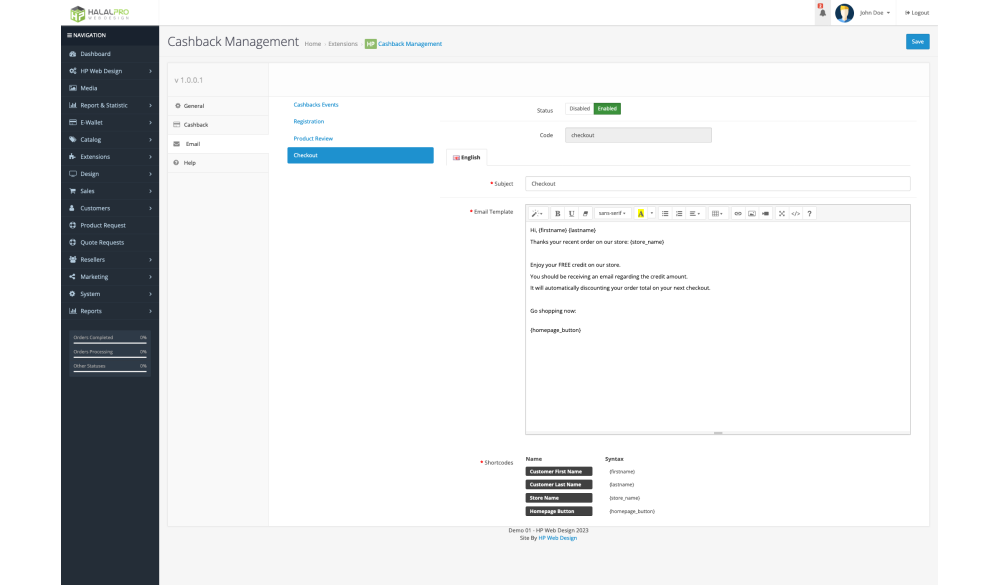Toggle fullscreen mode in the editor

[x=782, y=213]
